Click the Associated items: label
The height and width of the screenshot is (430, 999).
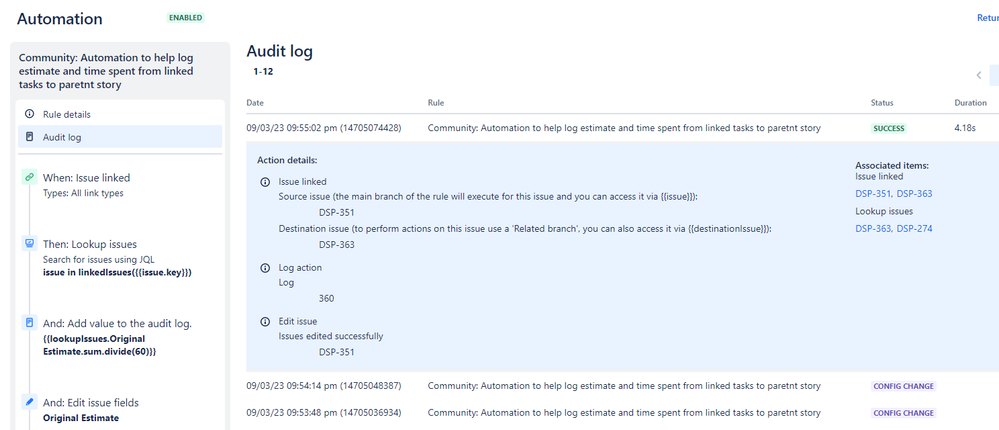pyautogui.click(x=892, y=166)
